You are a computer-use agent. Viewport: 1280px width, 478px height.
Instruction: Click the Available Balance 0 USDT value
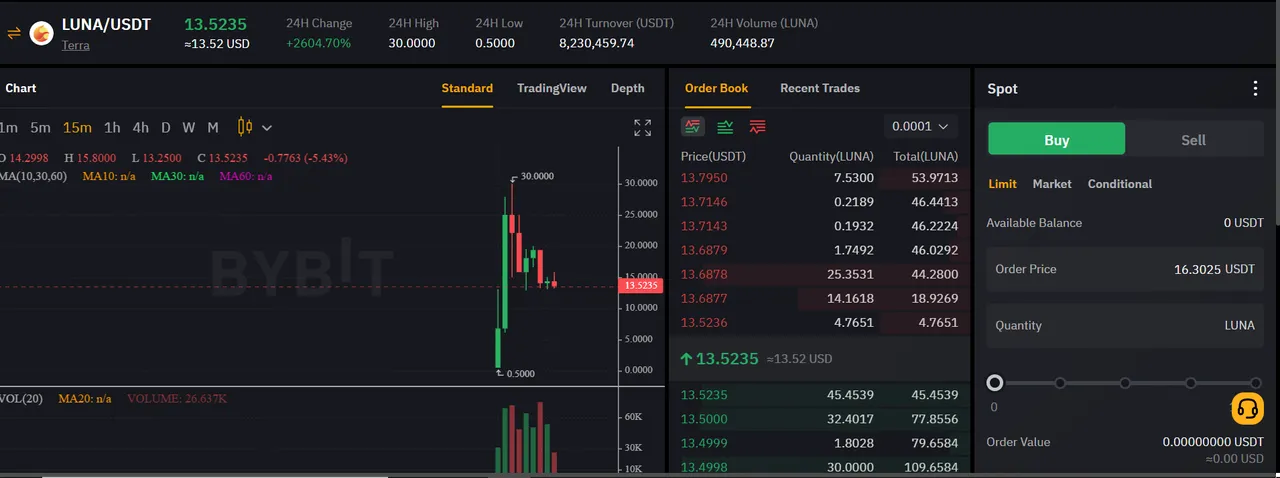pyautogui.click(x=1243, y=223)
